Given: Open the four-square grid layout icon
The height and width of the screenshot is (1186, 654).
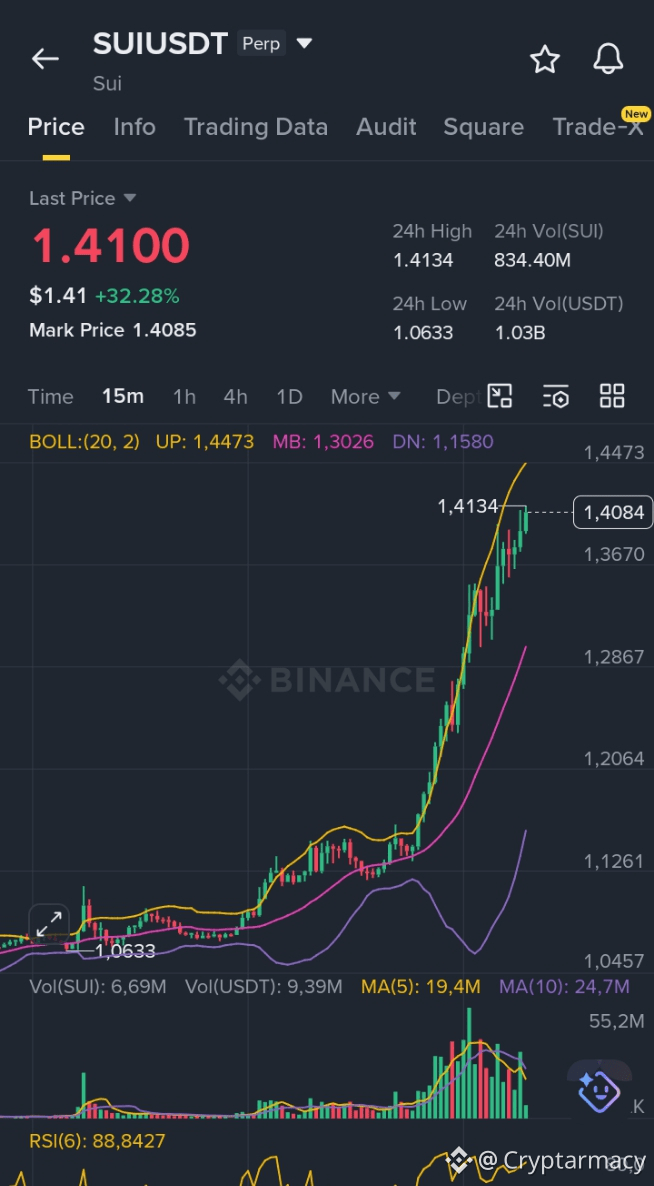Looking at the screenshot, I should click(612, 396).
